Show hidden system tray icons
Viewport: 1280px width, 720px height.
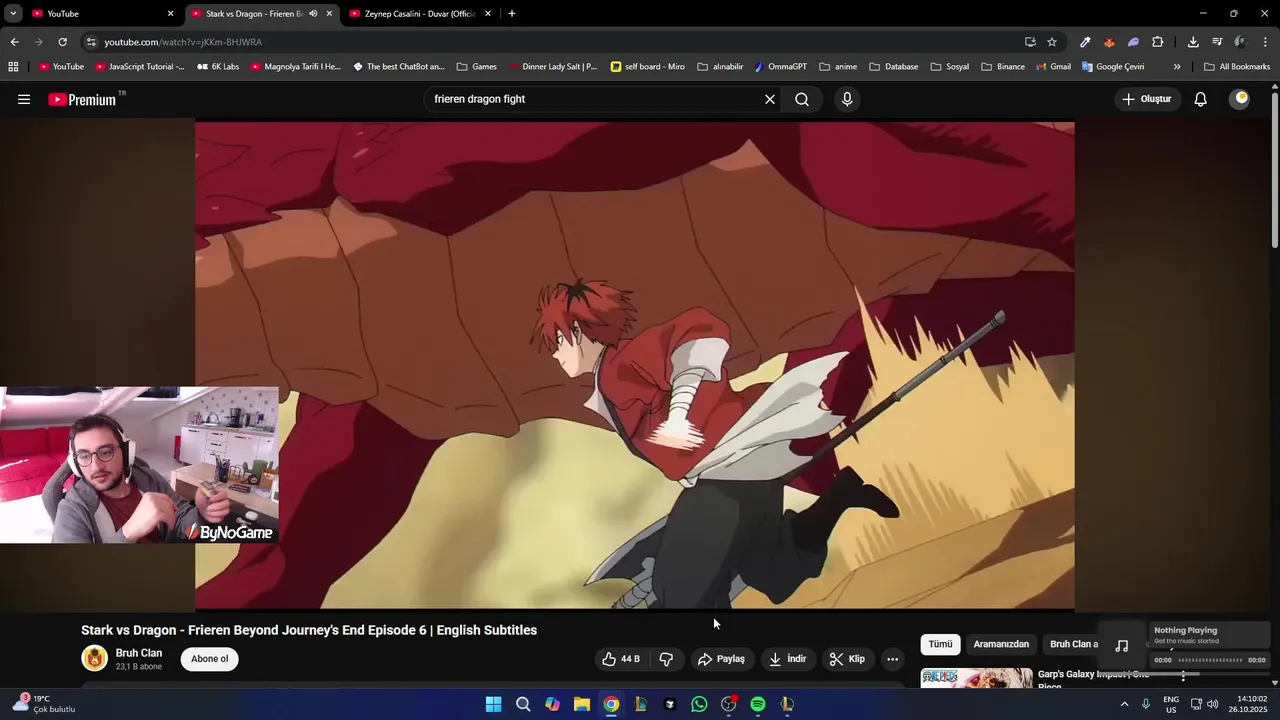pos(1124,704)
